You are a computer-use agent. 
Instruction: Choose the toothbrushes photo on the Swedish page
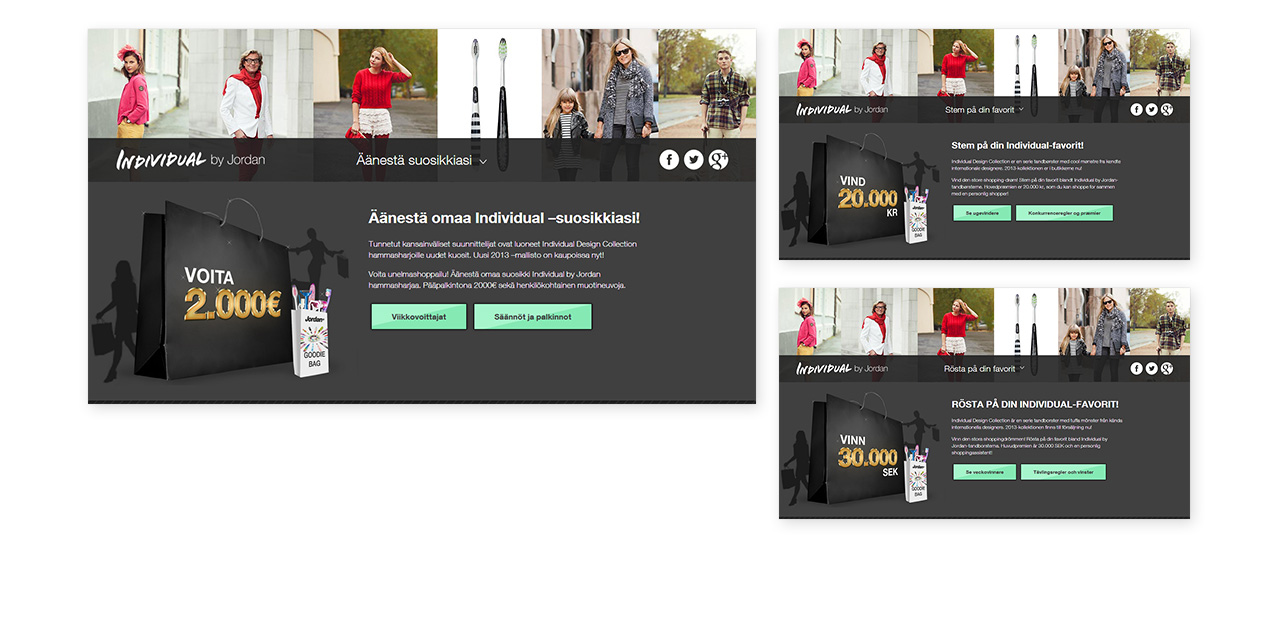[1026, 322]
